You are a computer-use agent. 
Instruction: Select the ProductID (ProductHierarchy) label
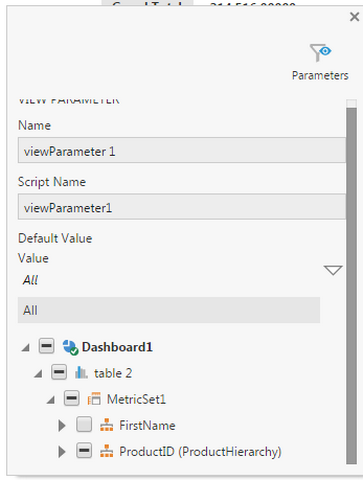click(200, 452)
